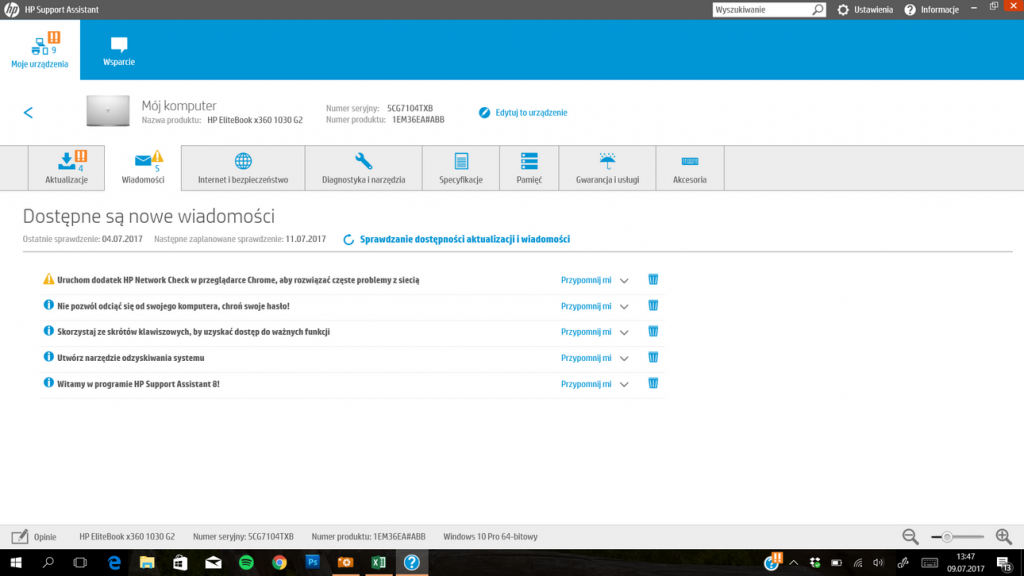The height and width of the screenshot is (576, 1024).
Task: Open the Informacje help icon
Action: pos(931,10)
